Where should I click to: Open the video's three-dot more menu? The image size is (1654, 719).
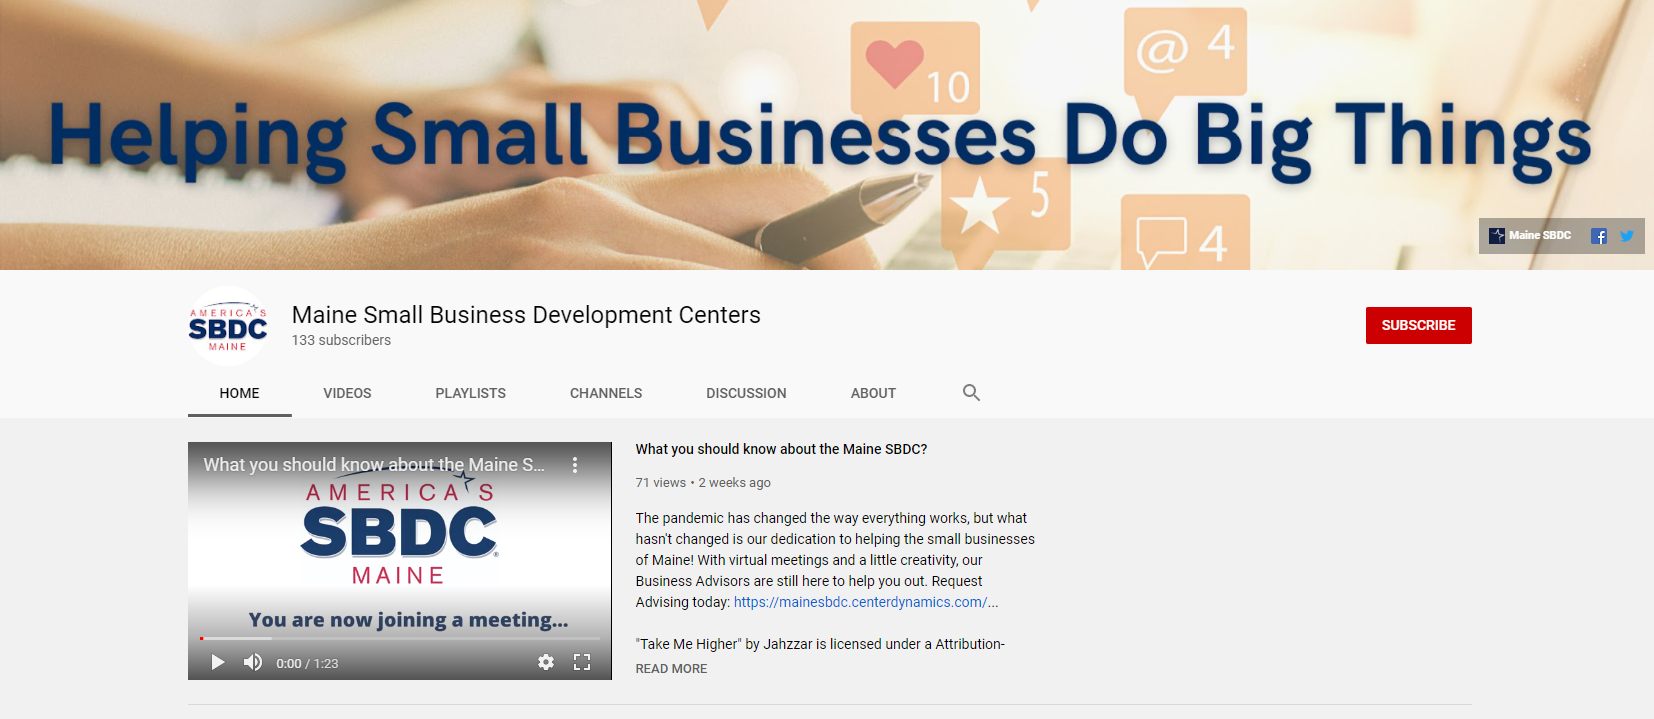(x=575, y=465)
